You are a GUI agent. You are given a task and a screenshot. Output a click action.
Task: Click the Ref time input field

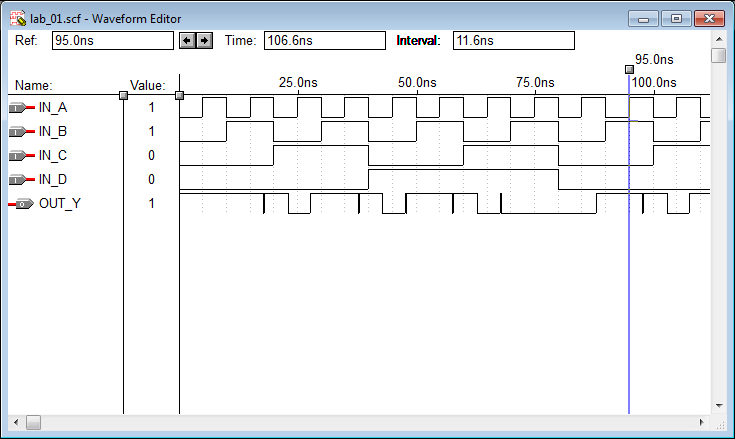[112, 41]
